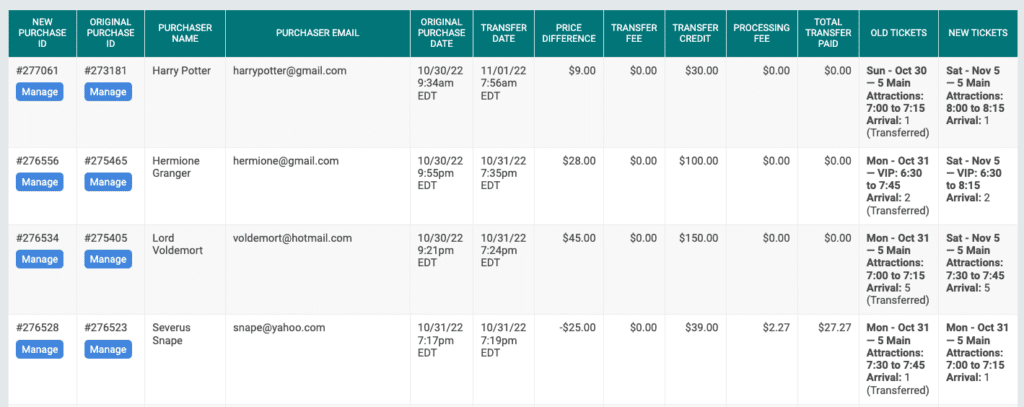Sort by Transfer Date column header
The height and width of the screenshot is (407, 1024).
504,33
